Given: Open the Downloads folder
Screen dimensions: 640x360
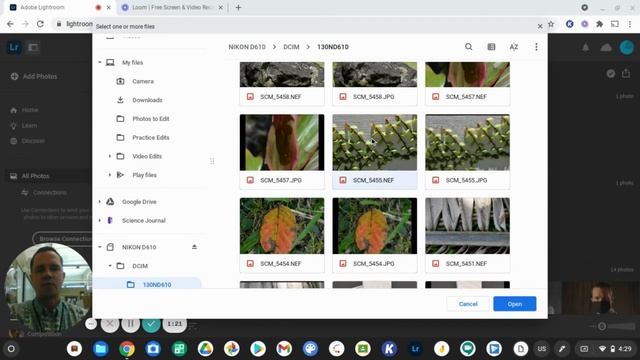Looking at the screenshot, I should (147, 100).
